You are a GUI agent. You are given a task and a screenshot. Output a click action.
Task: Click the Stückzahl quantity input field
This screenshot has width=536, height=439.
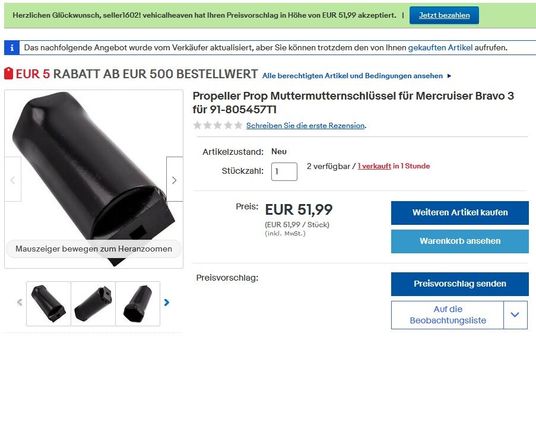[x=284, y=171]
